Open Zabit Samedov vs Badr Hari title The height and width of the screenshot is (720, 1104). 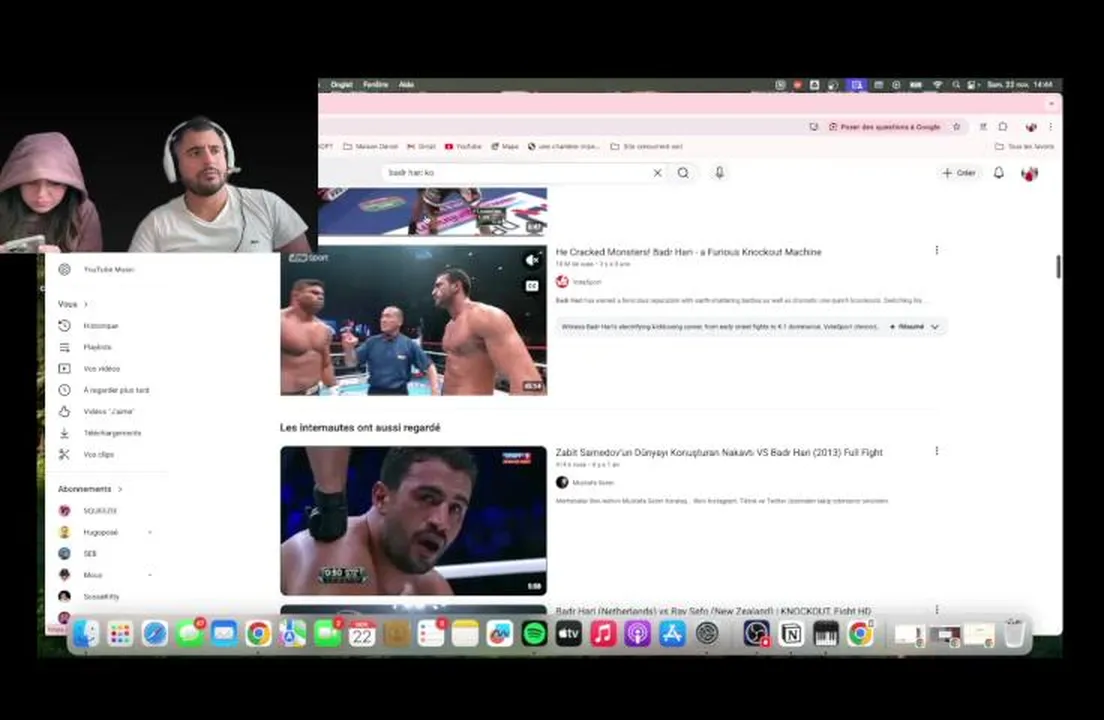[719, 453]
